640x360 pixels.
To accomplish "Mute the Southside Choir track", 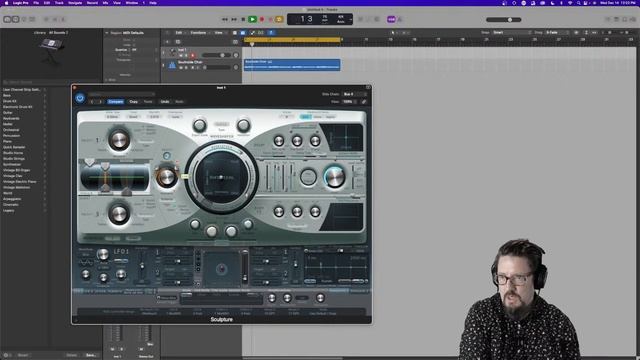I will (181, 67).
